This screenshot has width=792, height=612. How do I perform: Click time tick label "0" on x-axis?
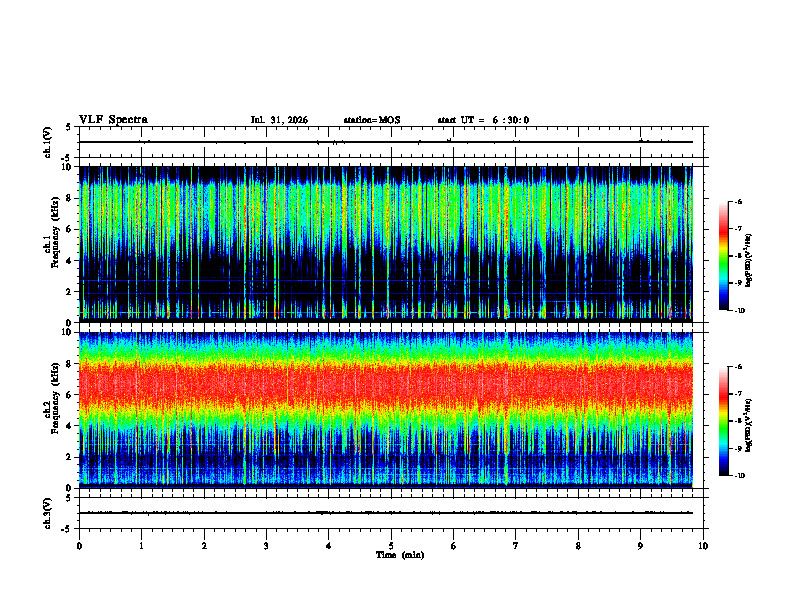point(79,546)
